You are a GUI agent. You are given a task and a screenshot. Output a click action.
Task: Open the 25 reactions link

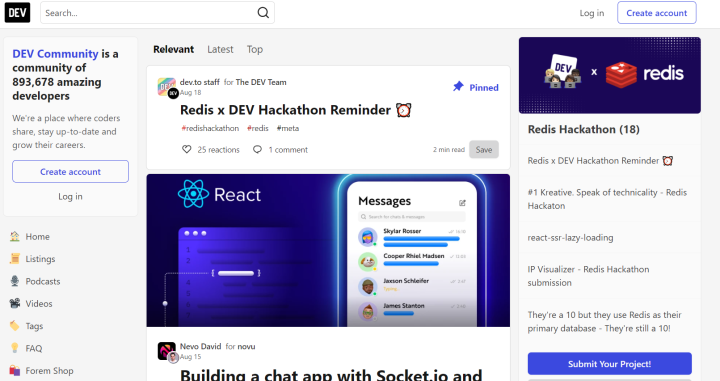tap(211, 150)
